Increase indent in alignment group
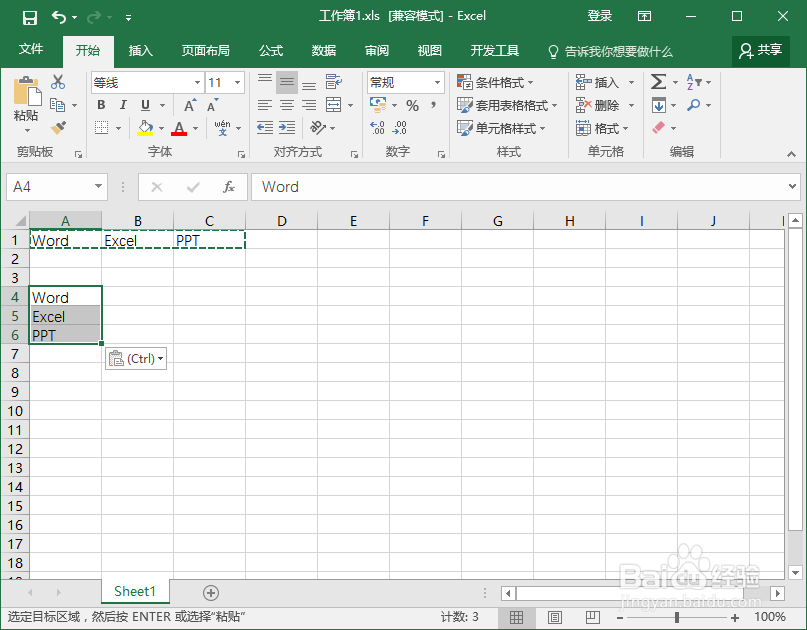The height and width of the screenshot is (630, 807). click(287, 128)
